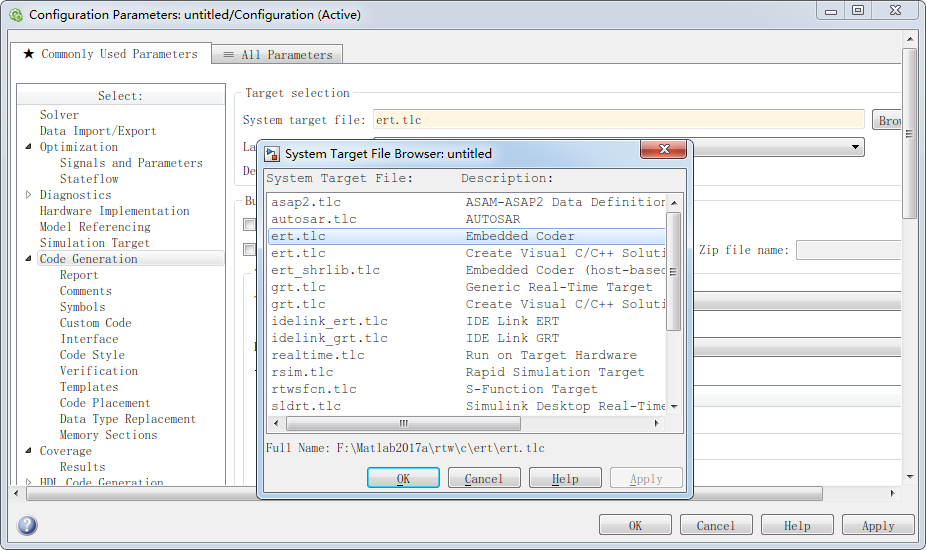Select grt.tlc Generic Real-Time Target

pyautogui.click(x=467, y=287)
